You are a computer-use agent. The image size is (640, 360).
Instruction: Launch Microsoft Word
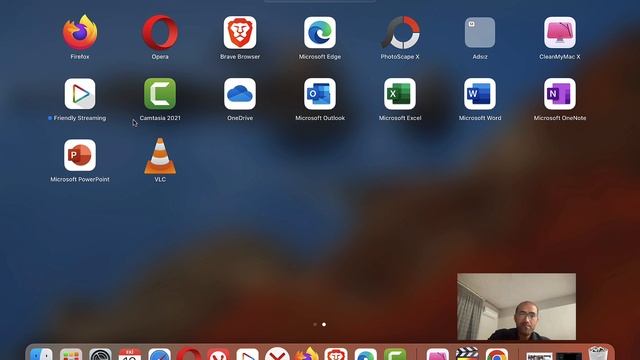click(x=480, y=94)
